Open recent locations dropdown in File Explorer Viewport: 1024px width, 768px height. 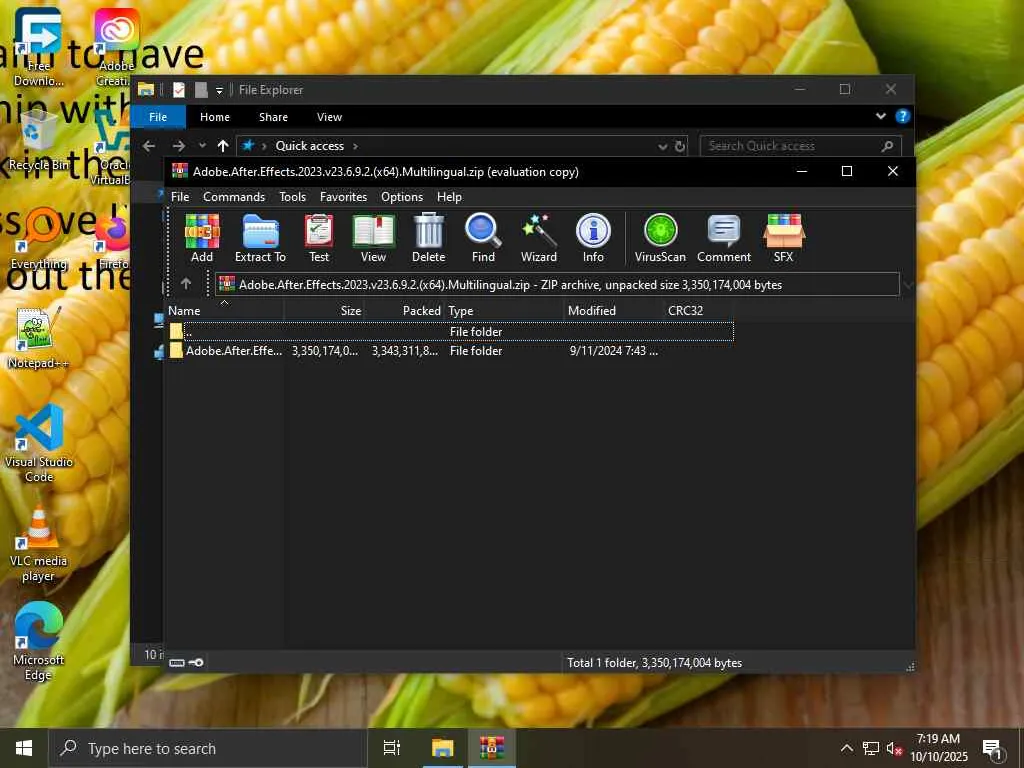click(202, 146)
